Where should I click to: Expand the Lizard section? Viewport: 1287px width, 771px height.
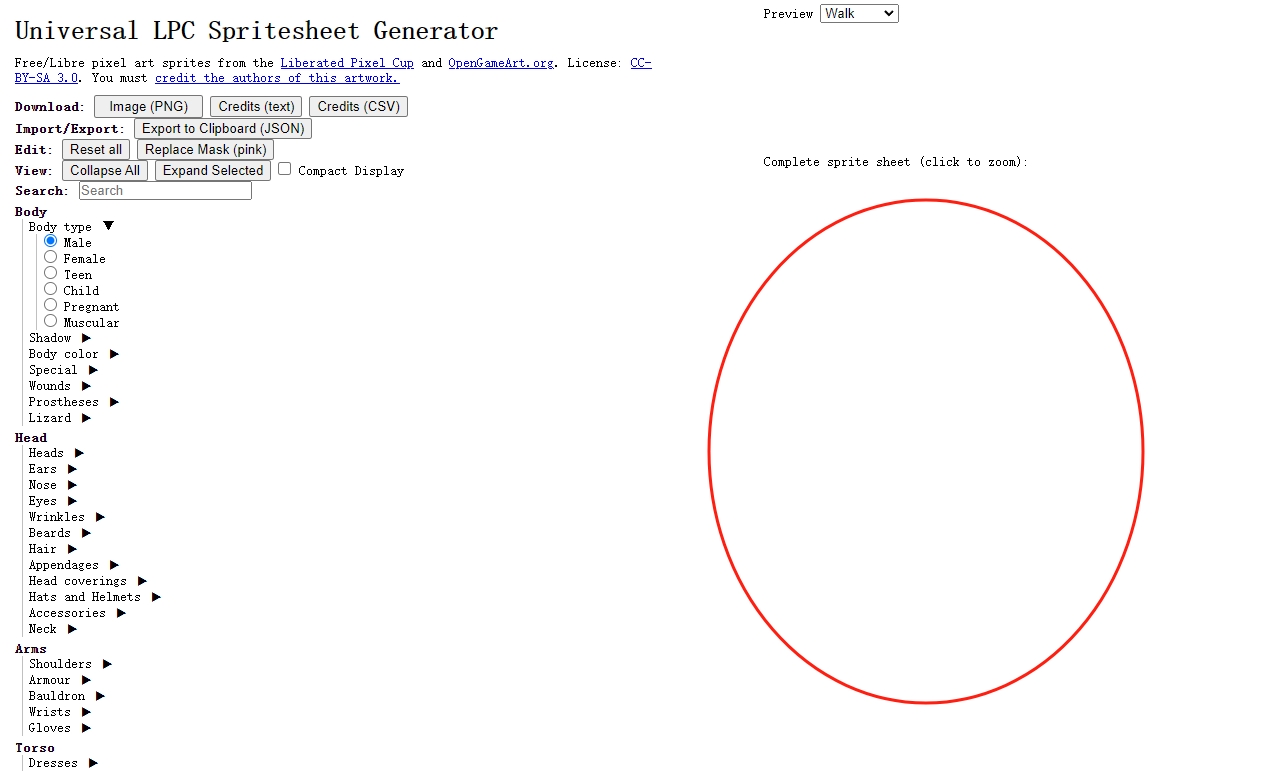59,418
